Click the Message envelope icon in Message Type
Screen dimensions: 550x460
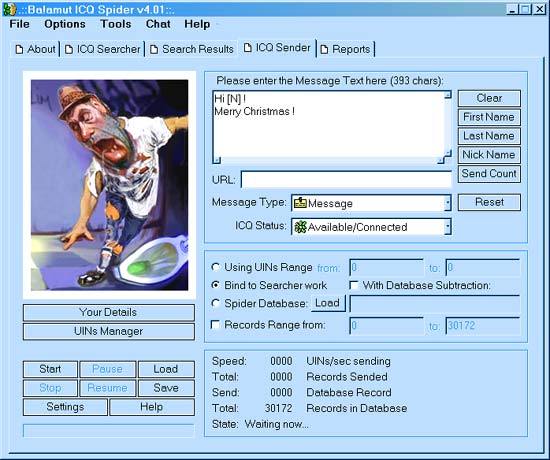coord(300,203)
